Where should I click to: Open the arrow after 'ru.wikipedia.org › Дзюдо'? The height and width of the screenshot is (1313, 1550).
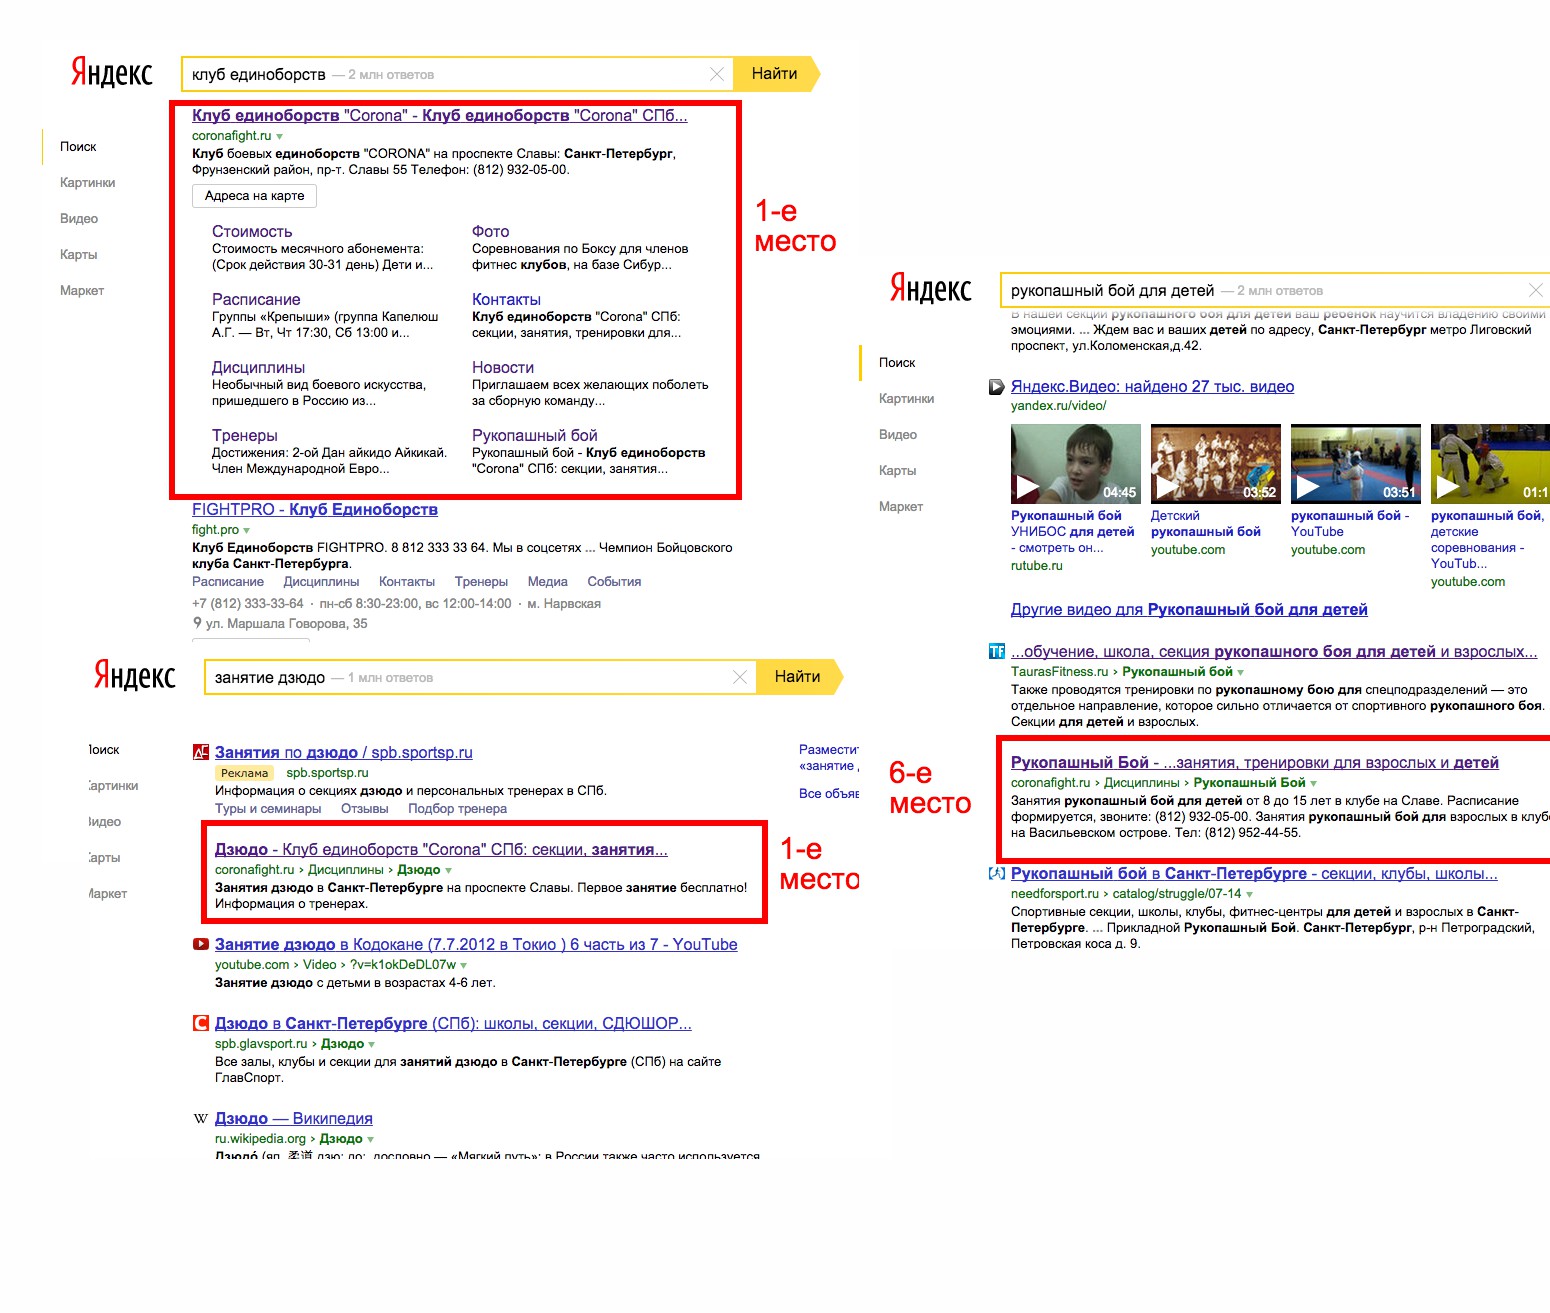[370, 1140]
